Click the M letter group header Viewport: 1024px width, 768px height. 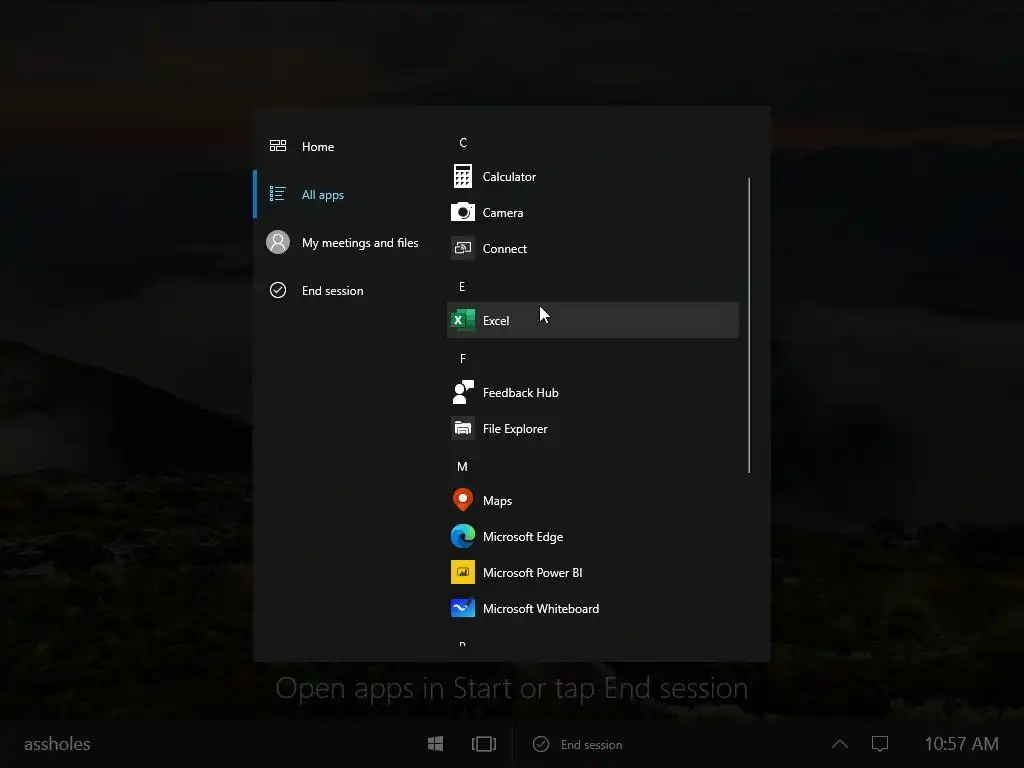pyautogui.click(x=462, y=466)
